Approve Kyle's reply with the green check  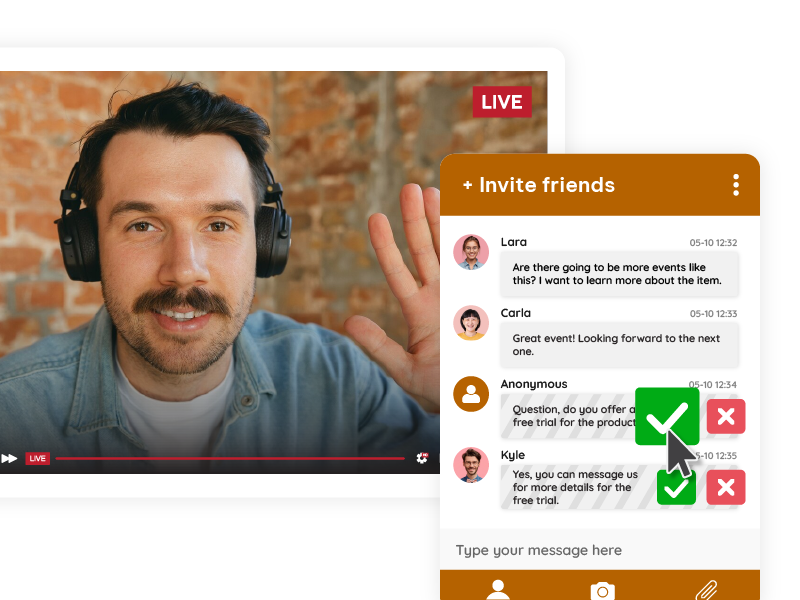click(x=676, y=487)
